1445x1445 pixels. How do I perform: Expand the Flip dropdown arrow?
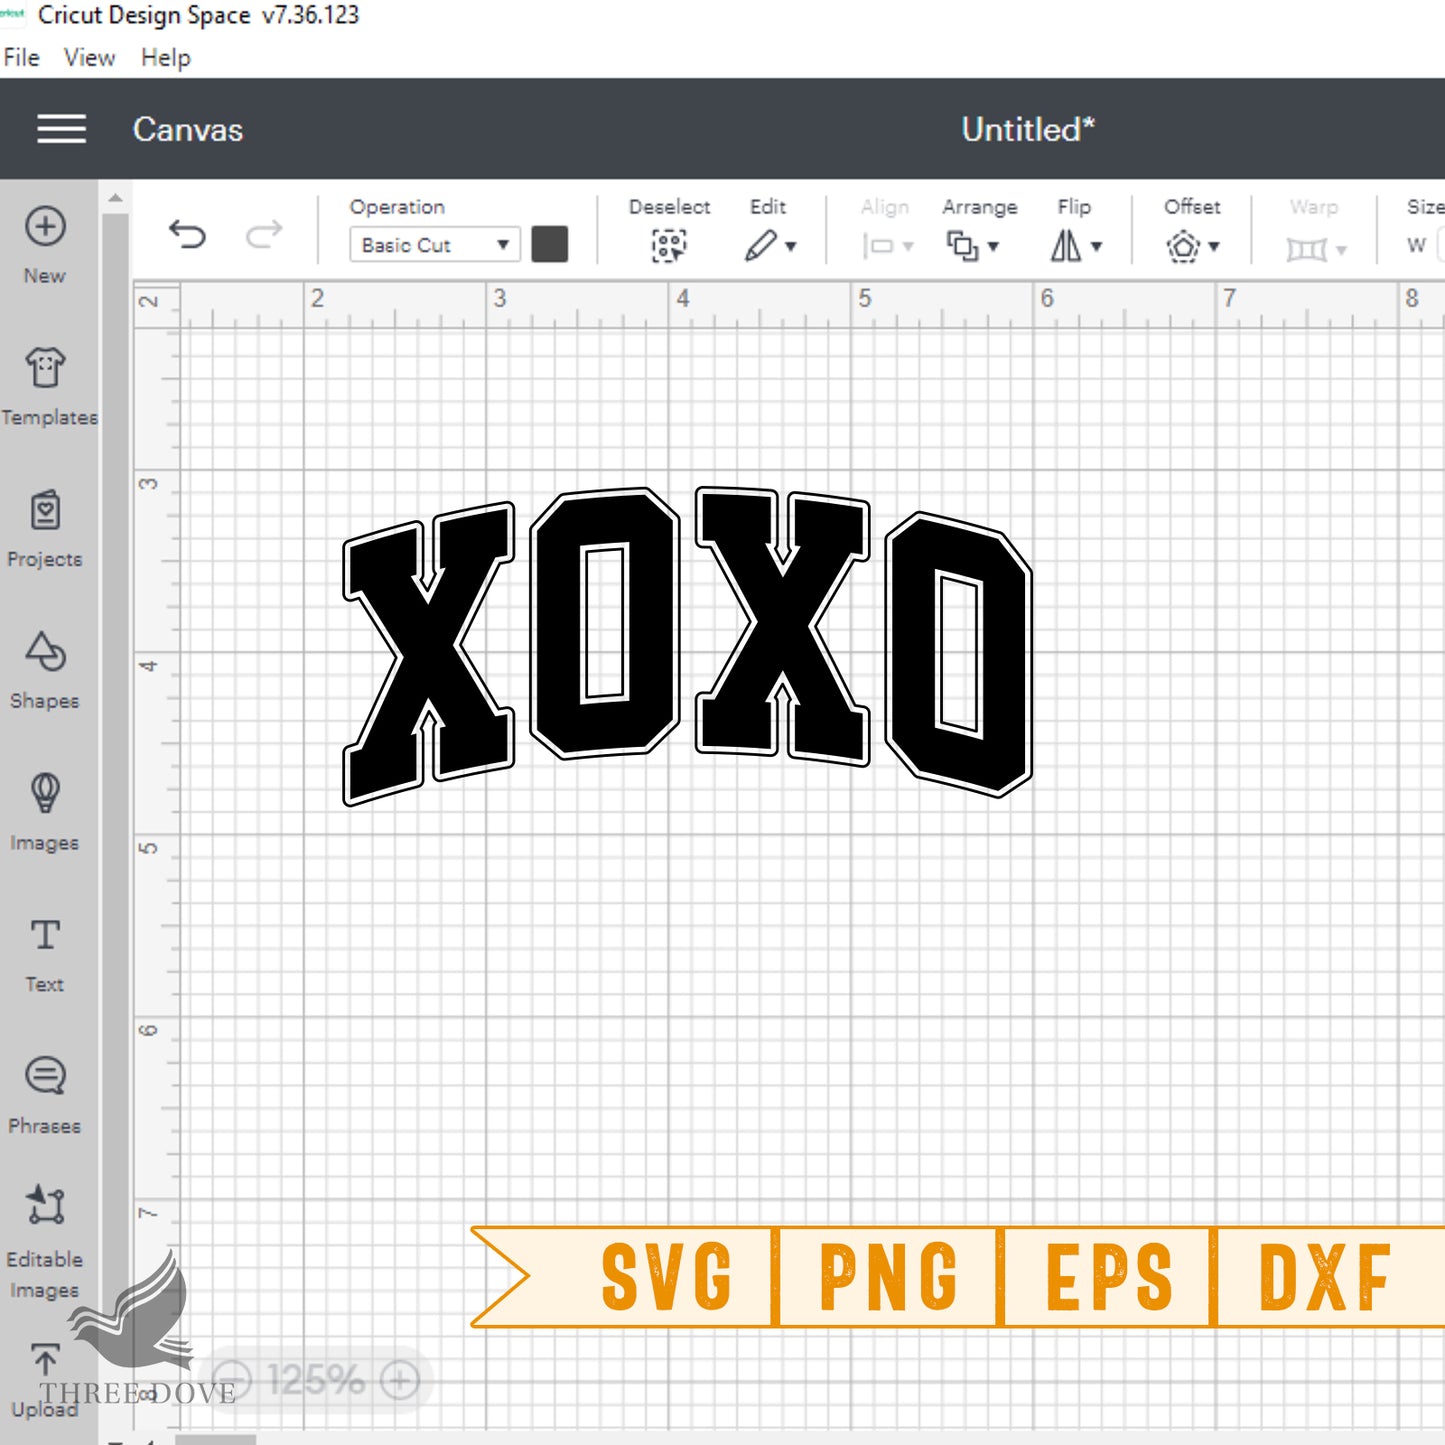coord(1096,246)
